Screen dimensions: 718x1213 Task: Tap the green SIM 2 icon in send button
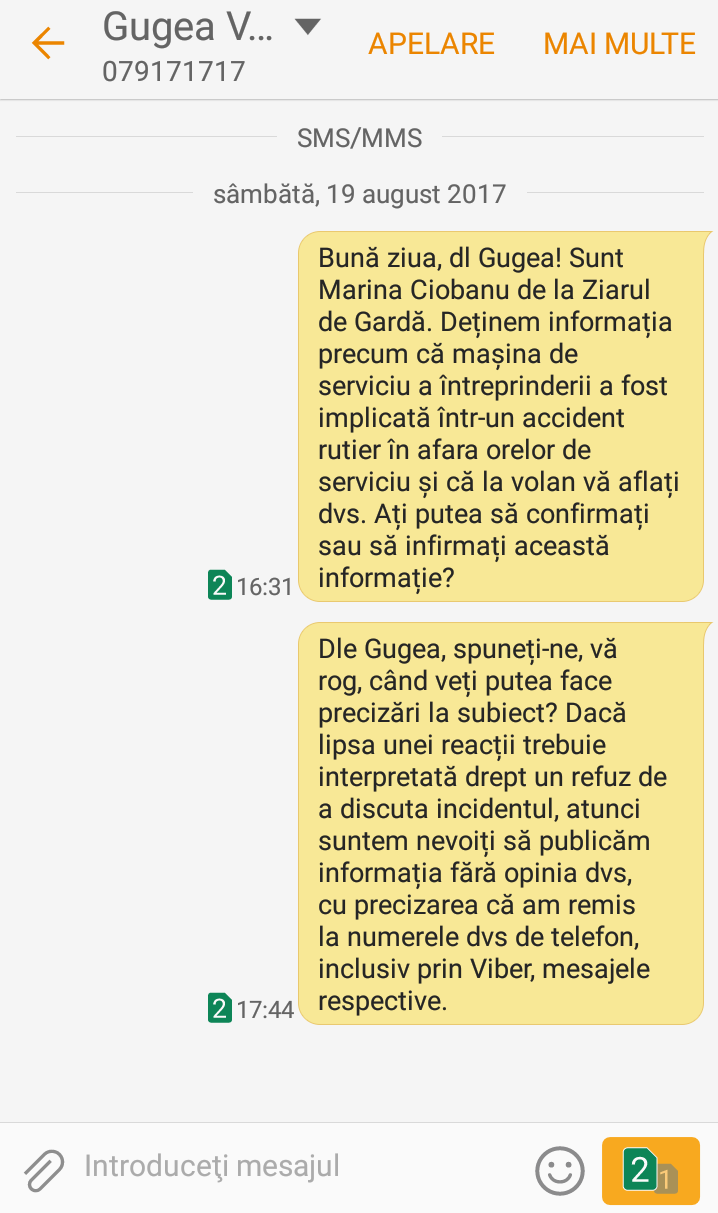point(640,1168)
